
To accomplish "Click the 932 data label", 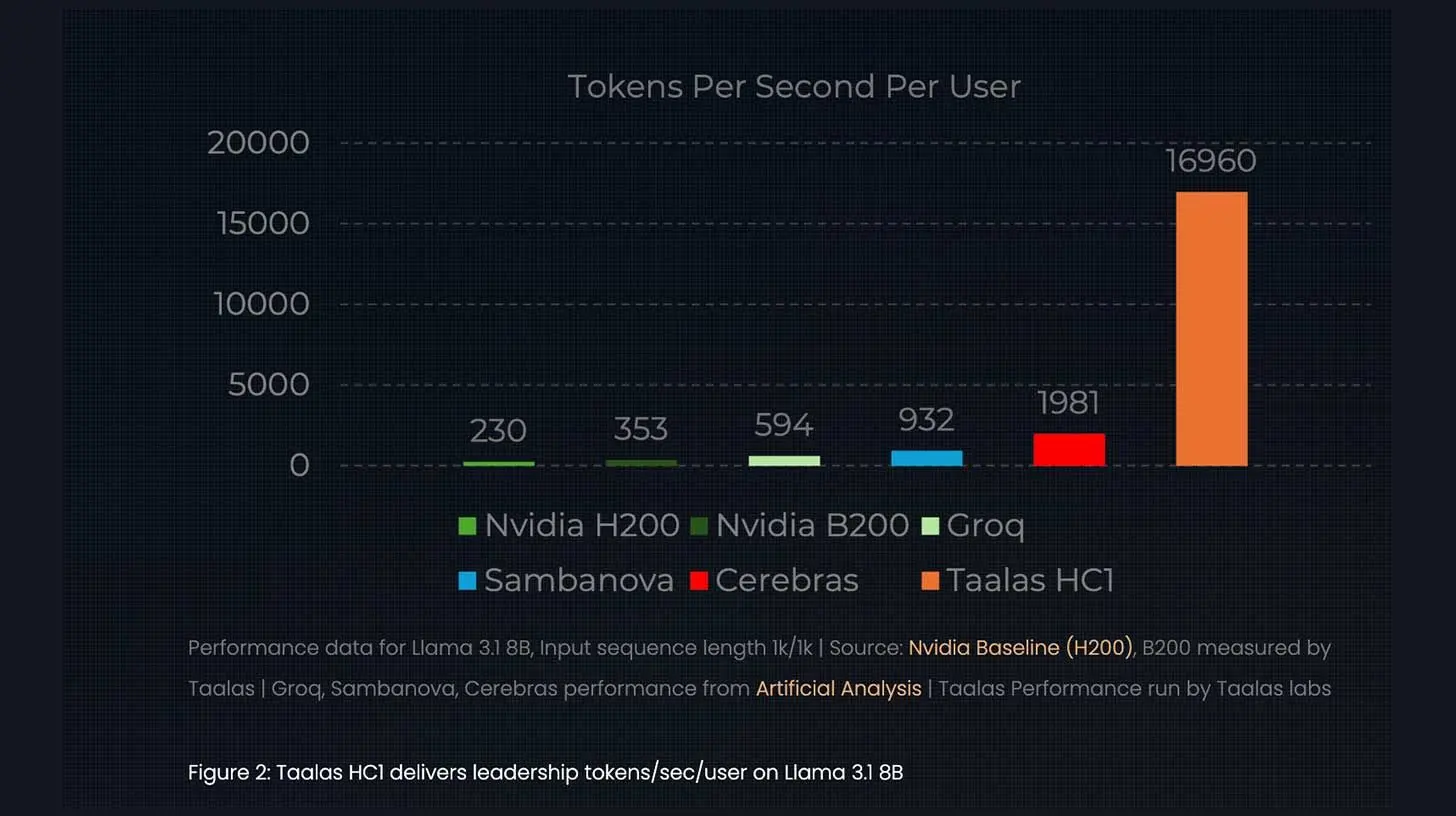I will click(926, 420).
